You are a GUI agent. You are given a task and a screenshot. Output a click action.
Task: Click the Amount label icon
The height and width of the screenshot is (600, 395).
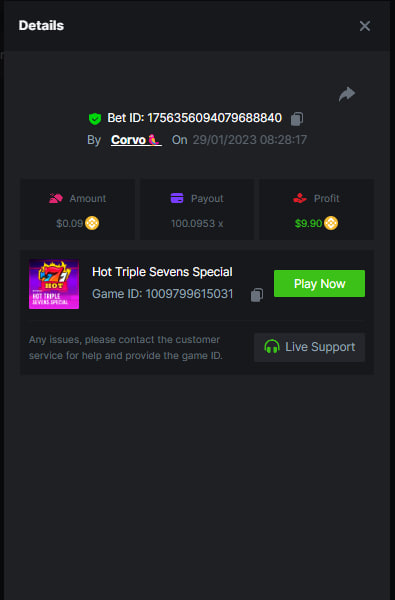(56, 198)
